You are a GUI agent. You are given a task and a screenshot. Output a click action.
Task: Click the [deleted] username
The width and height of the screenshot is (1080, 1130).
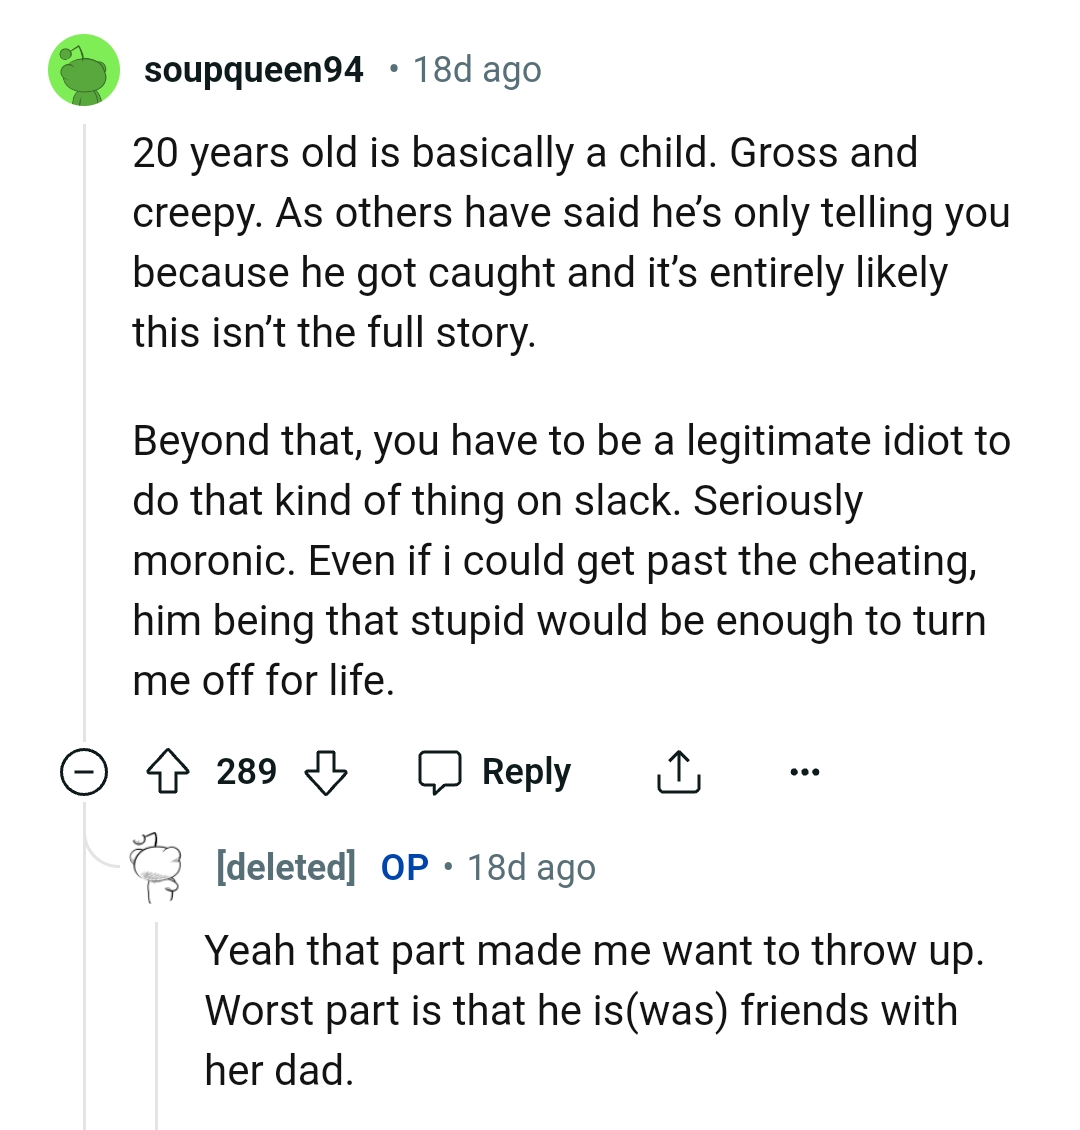coord(285,867)
